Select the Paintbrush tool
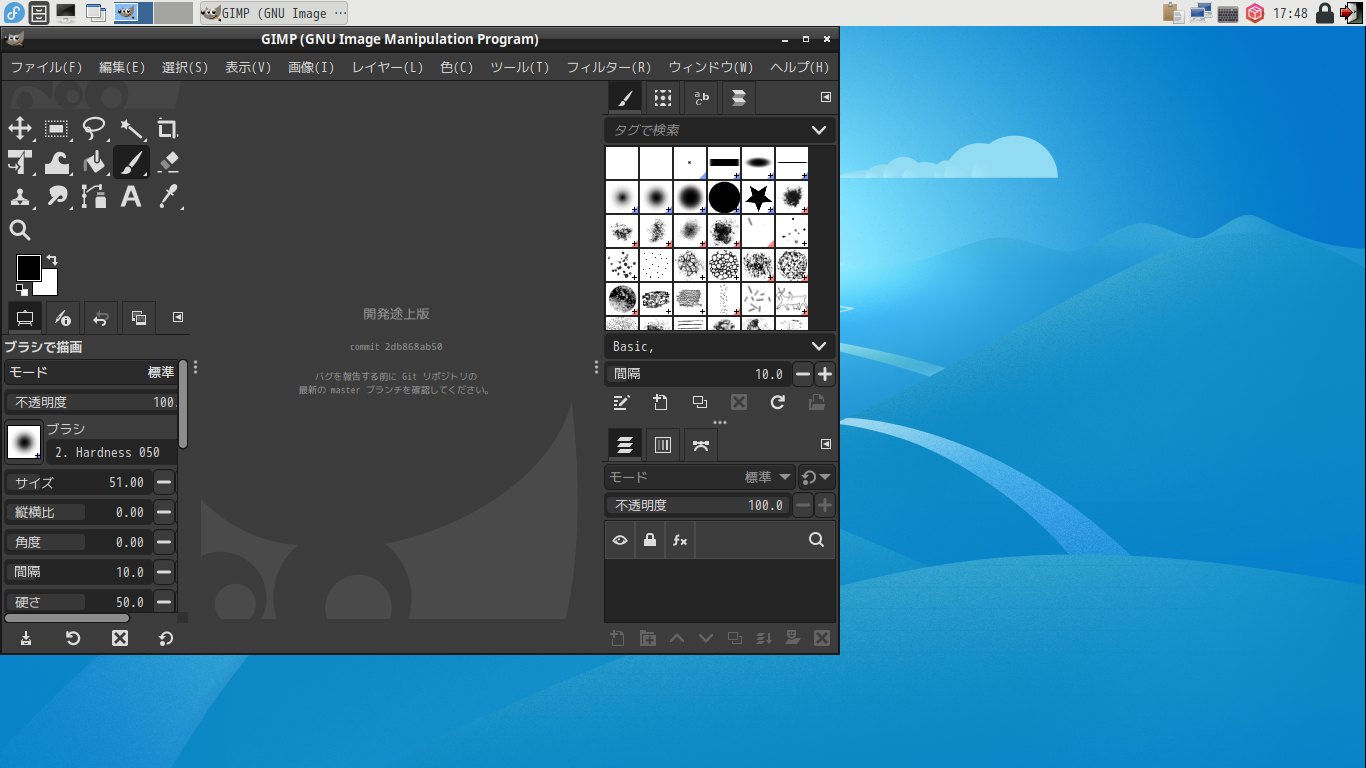Image resolution: width=1366 pixels, height=768 pixels. click(131, 162)
